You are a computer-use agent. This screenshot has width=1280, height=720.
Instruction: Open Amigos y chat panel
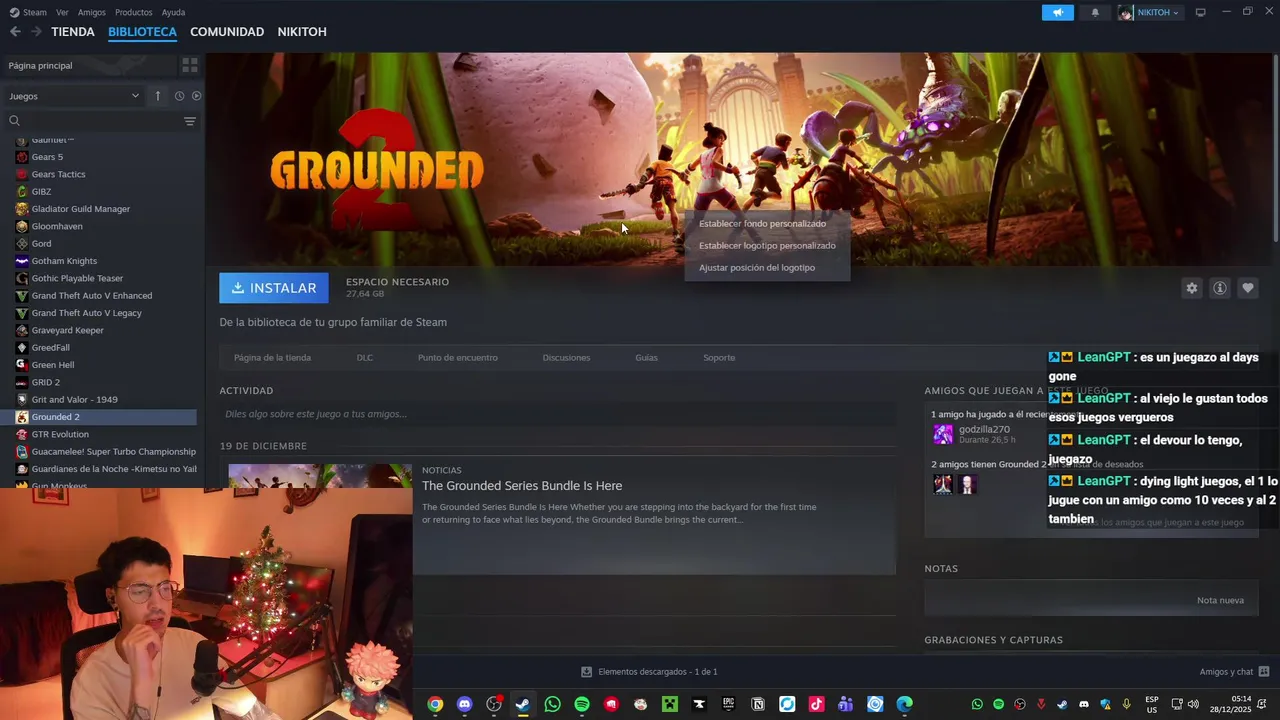[x=1234, y=672]
